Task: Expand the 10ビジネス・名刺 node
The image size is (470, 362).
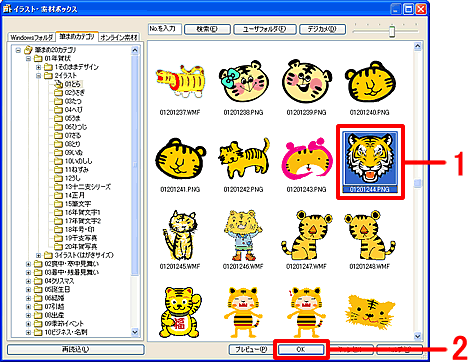Action: click(28, 332)
